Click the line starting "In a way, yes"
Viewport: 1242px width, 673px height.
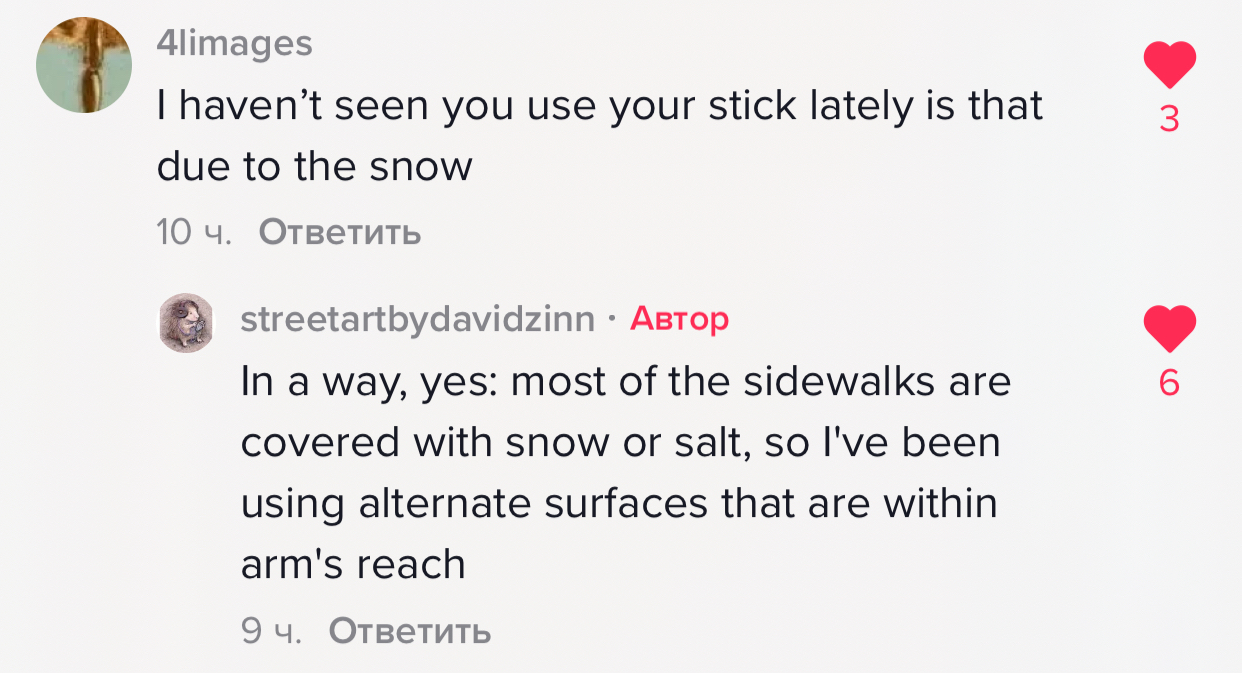click(625, 381)
